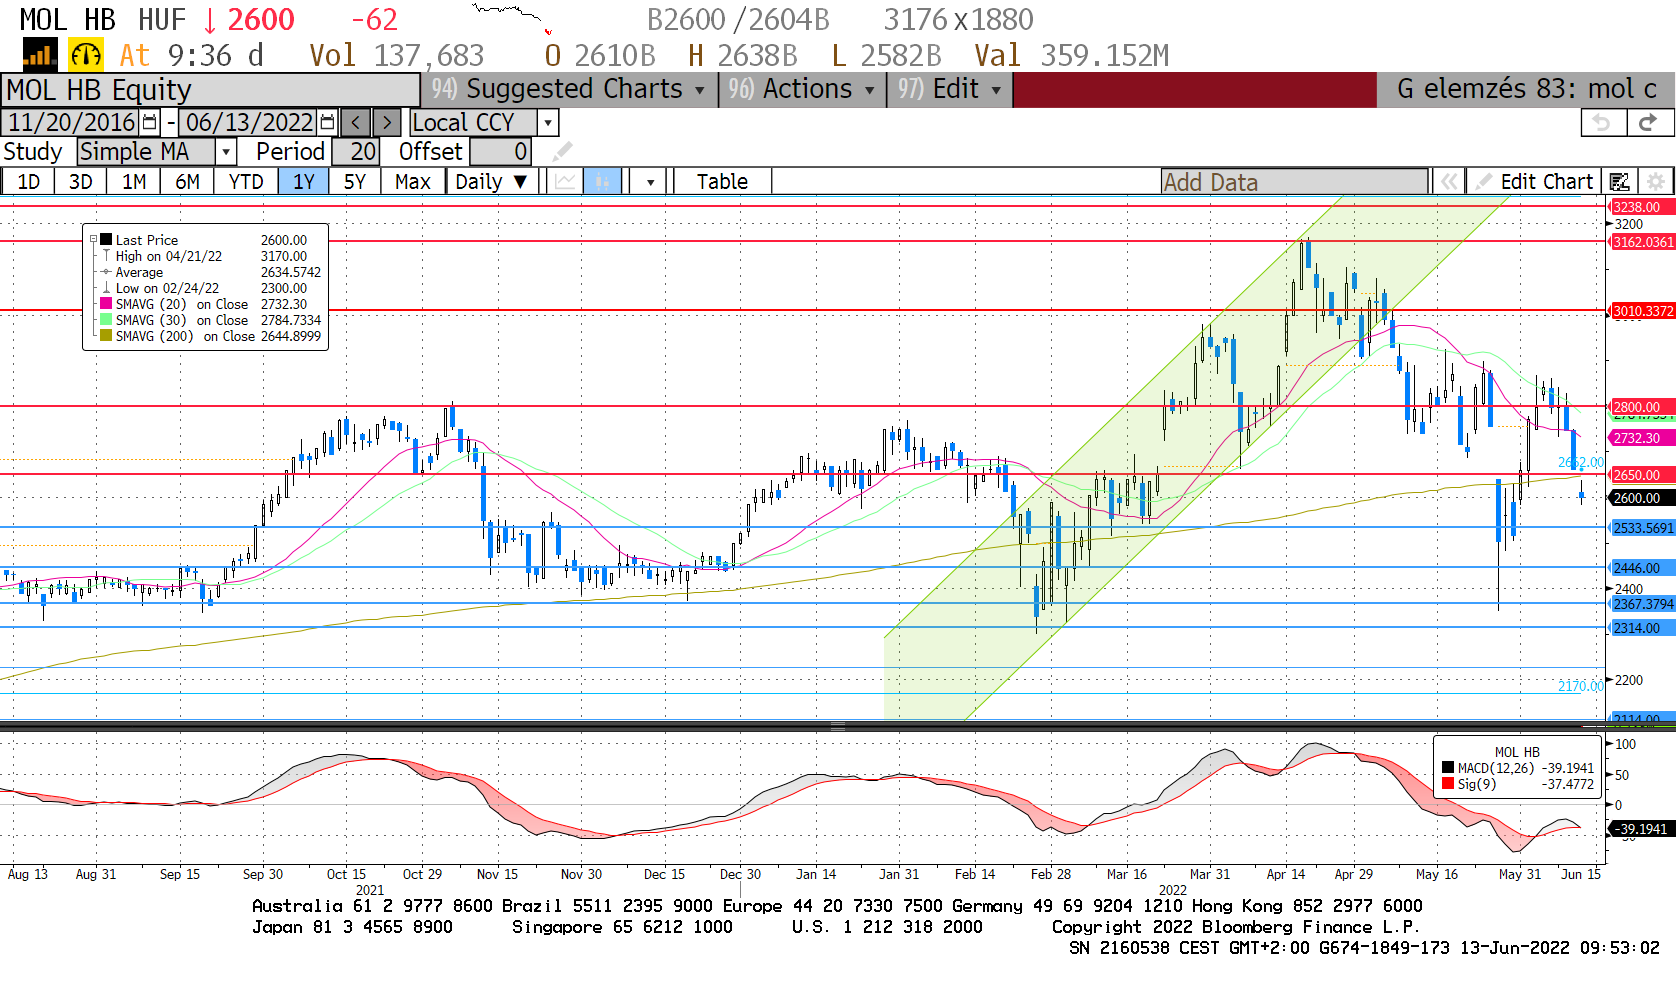Click the 2314.00 price level label
The width and height of the screenshot is (1676, 991).
[x=1640, y=628]
